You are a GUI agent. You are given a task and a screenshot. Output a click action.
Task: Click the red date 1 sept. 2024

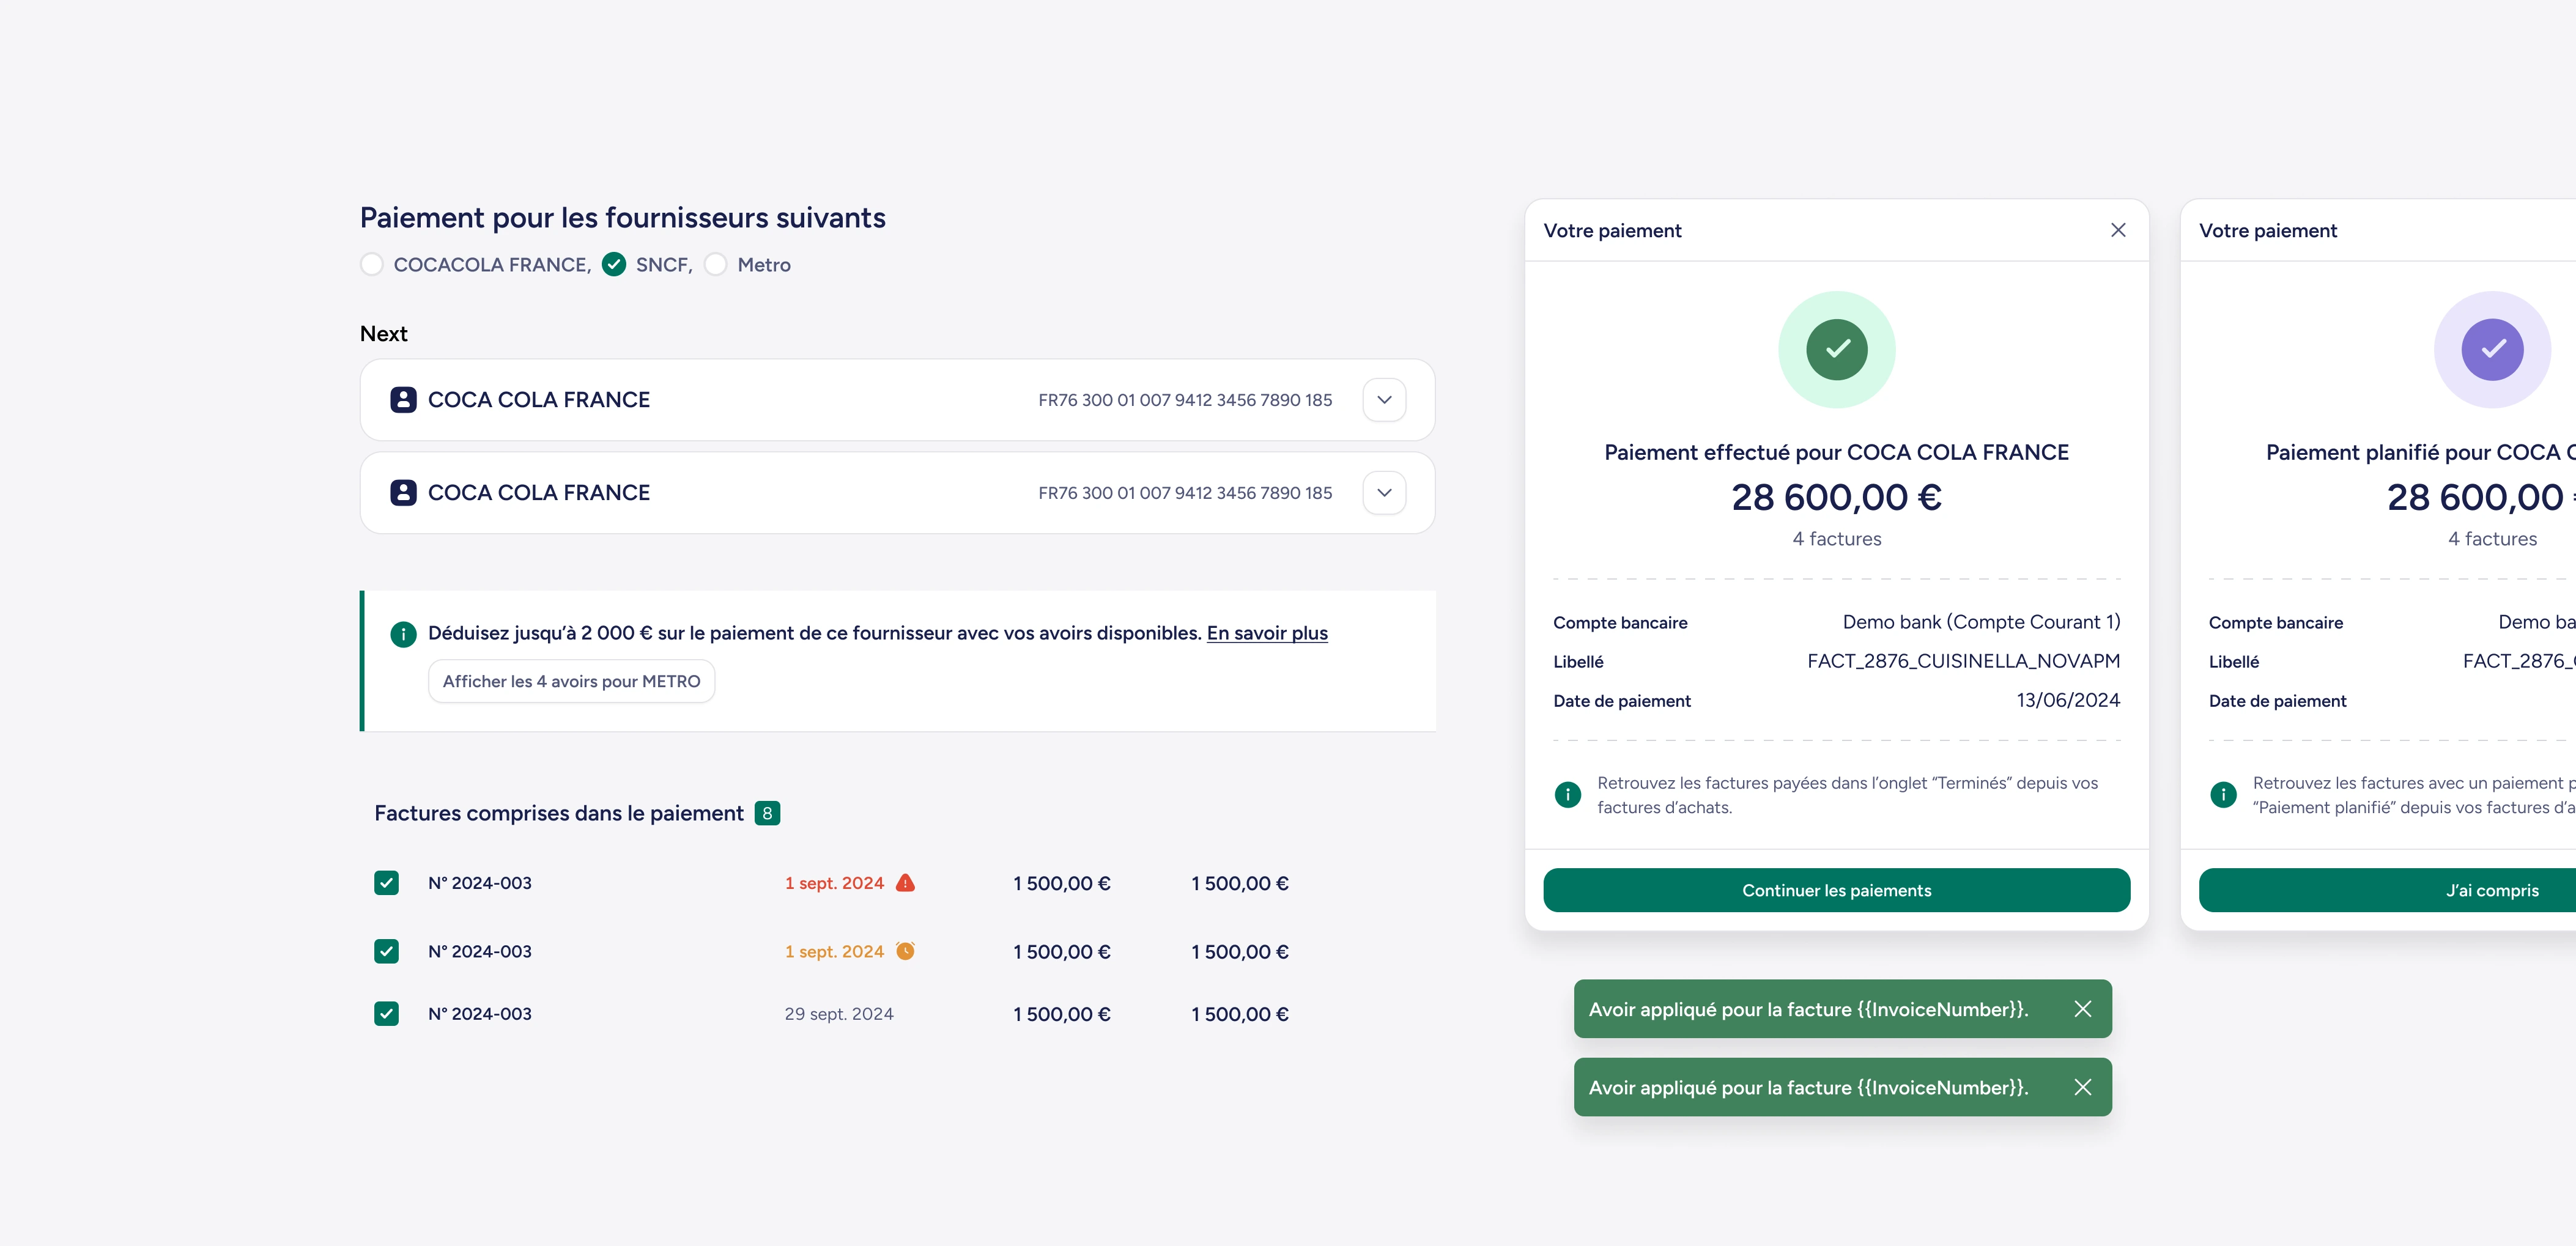tap(834, 883)
